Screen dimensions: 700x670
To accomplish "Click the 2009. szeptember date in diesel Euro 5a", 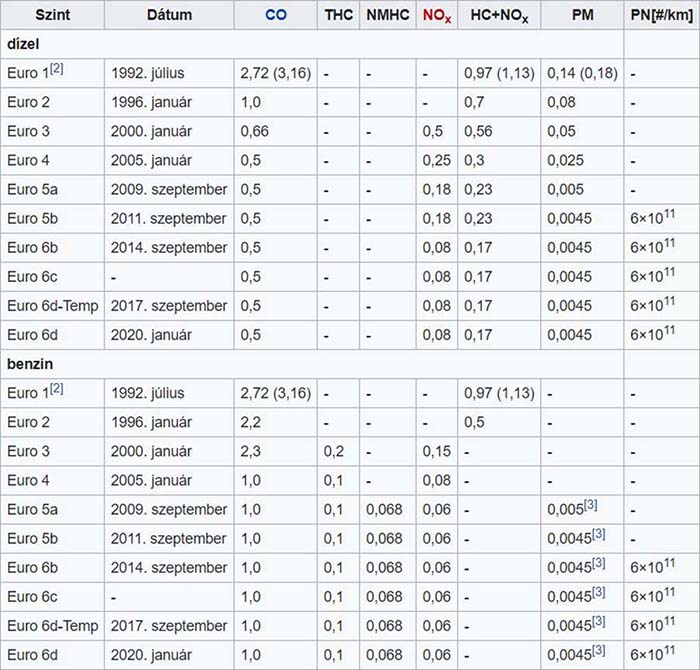I will point(169,189).
